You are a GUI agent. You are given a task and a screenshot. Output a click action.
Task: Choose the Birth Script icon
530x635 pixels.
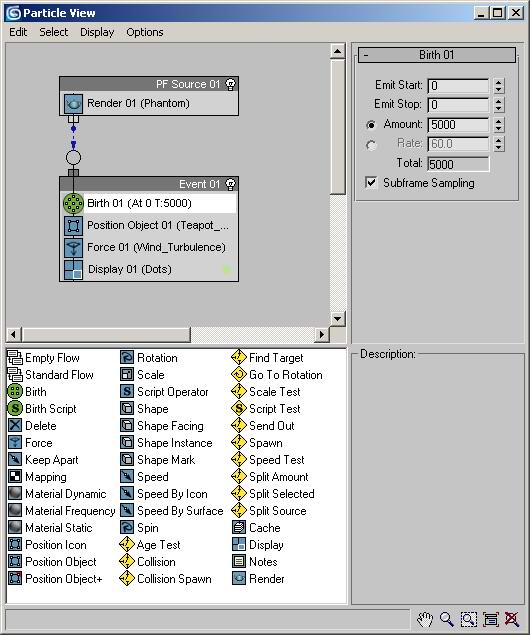point(15,409)
